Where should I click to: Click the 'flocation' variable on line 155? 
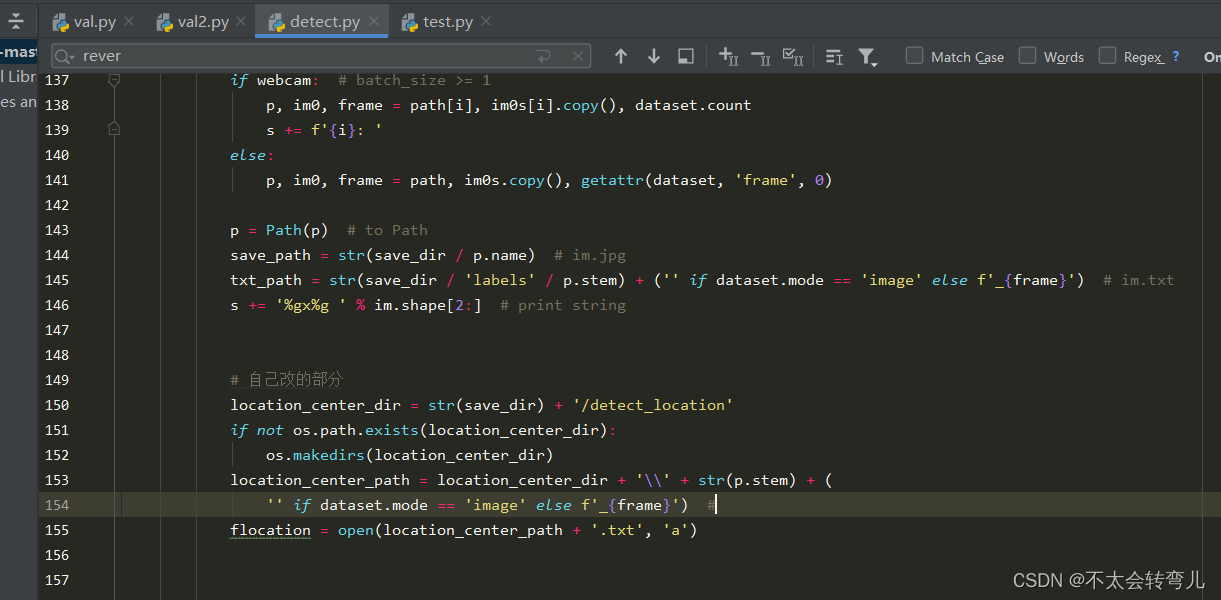pyautogui.click(x=270, y=530)
